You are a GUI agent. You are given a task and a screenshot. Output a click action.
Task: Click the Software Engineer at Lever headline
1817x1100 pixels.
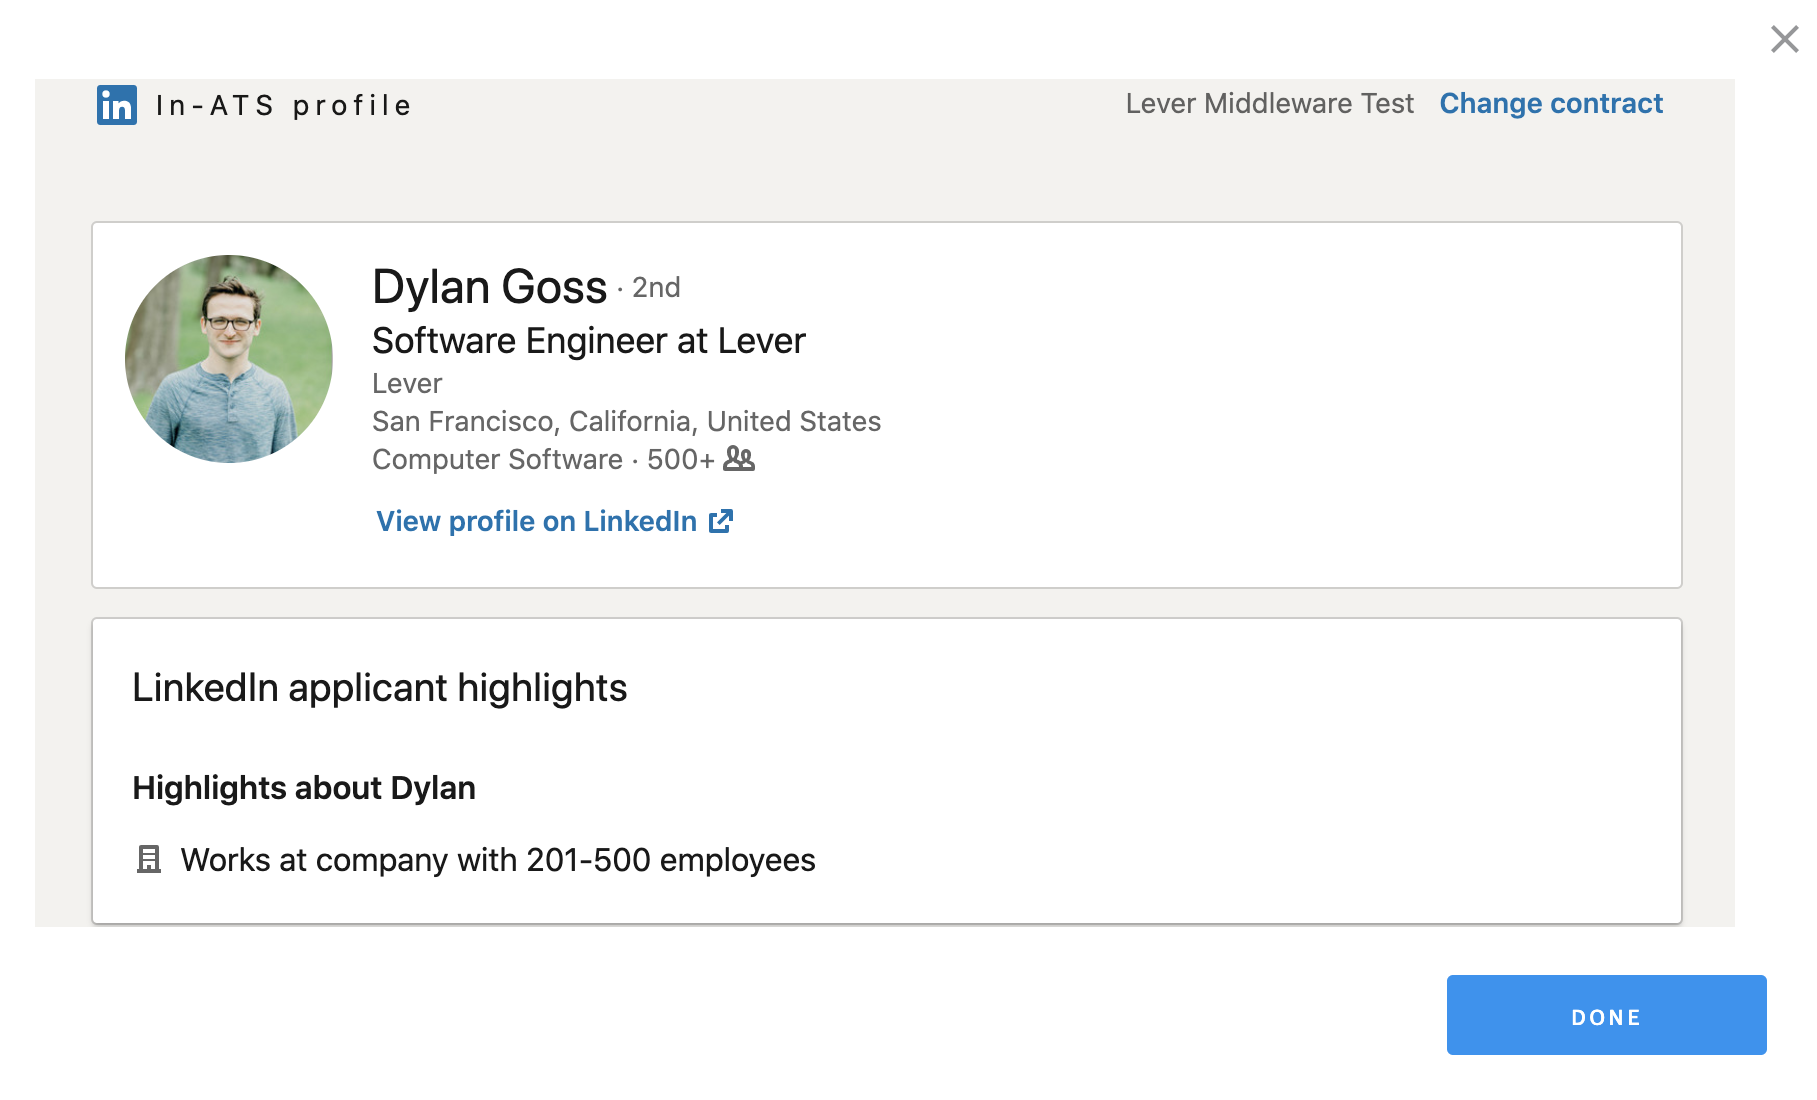click(589, 341)
